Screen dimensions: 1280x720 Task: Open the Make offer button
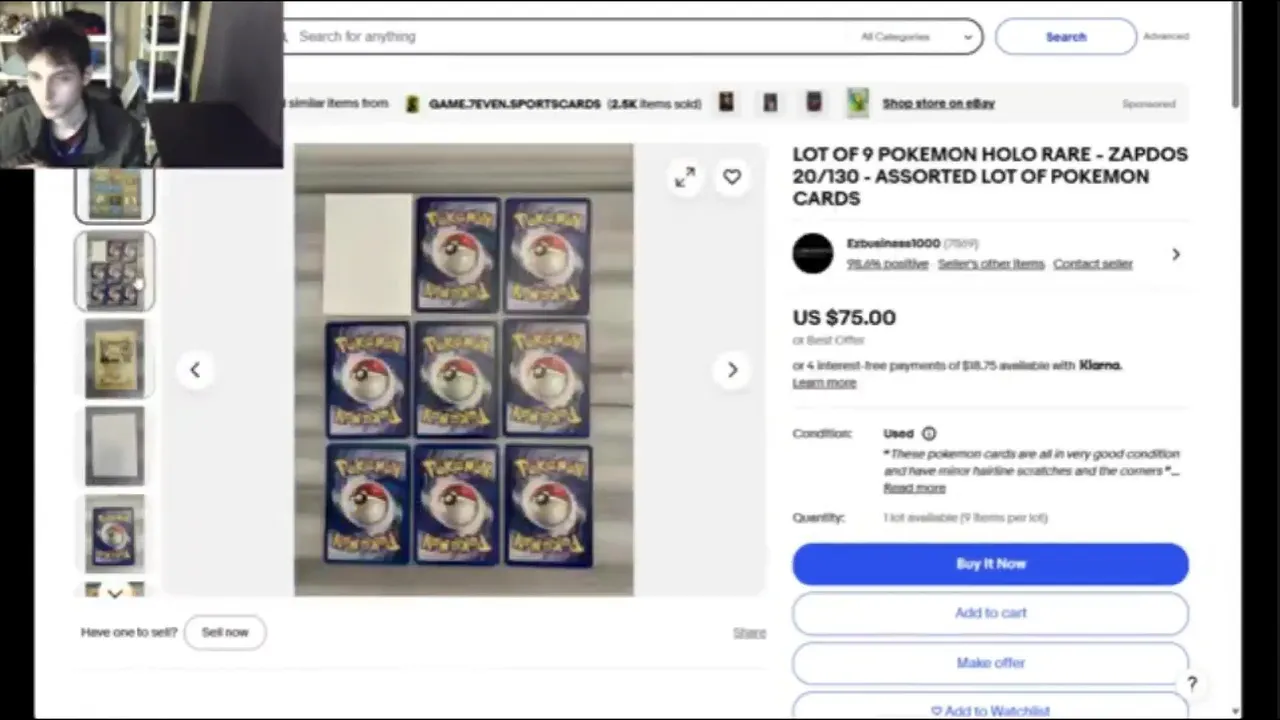pyautogui.click(x=991, y=663)
